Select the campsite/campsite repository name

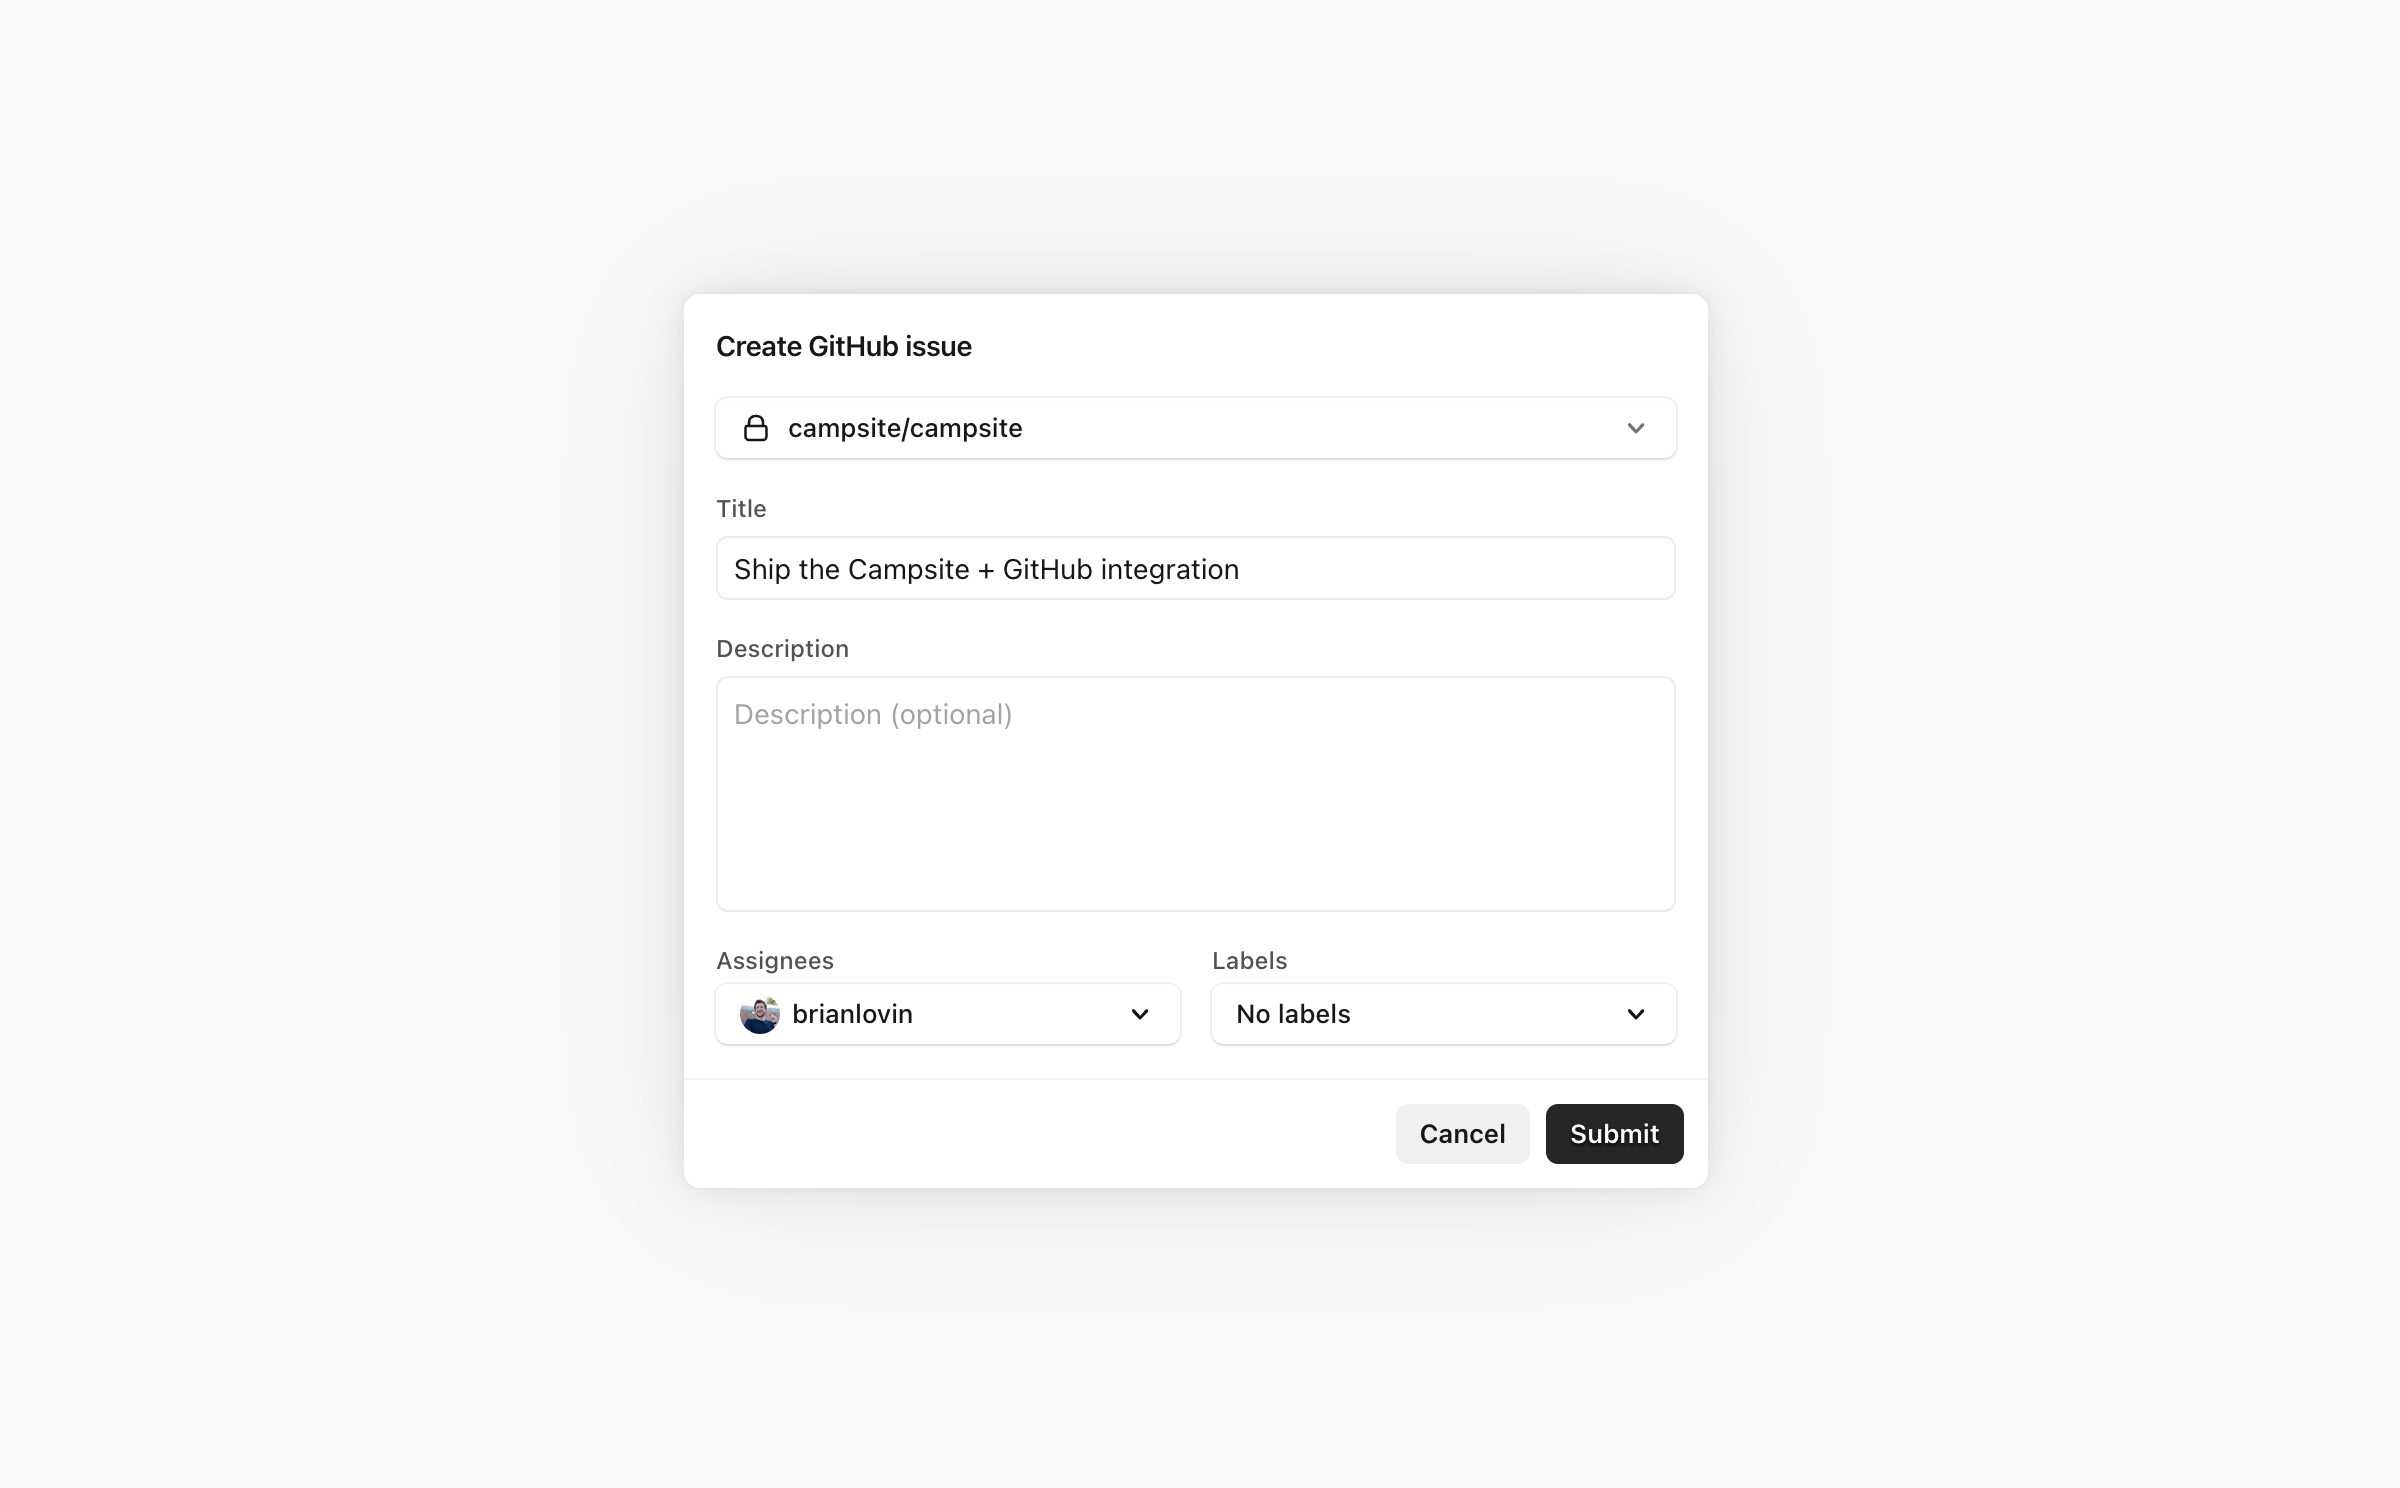tap(905, 428)
